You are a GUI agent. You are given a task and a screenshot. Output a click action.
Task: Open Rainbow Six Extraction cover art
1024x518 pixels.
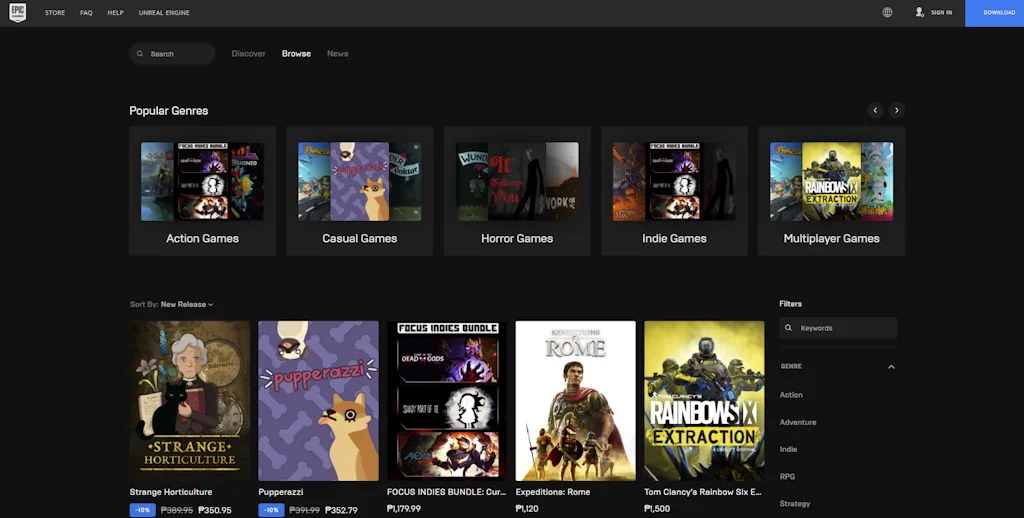704,400
